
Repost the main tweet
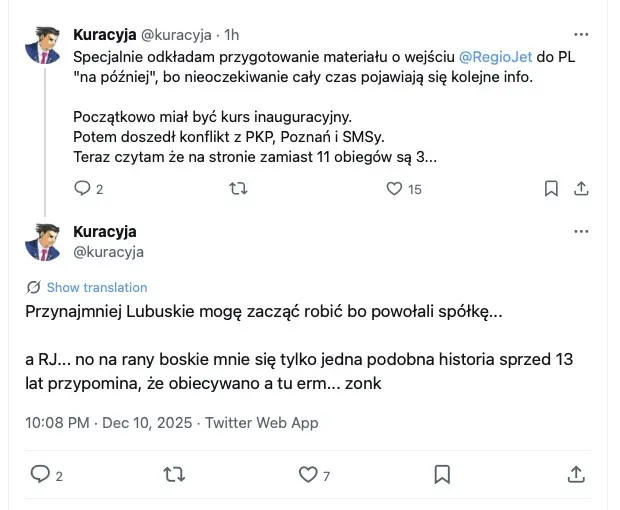click(x=174, y=474)
